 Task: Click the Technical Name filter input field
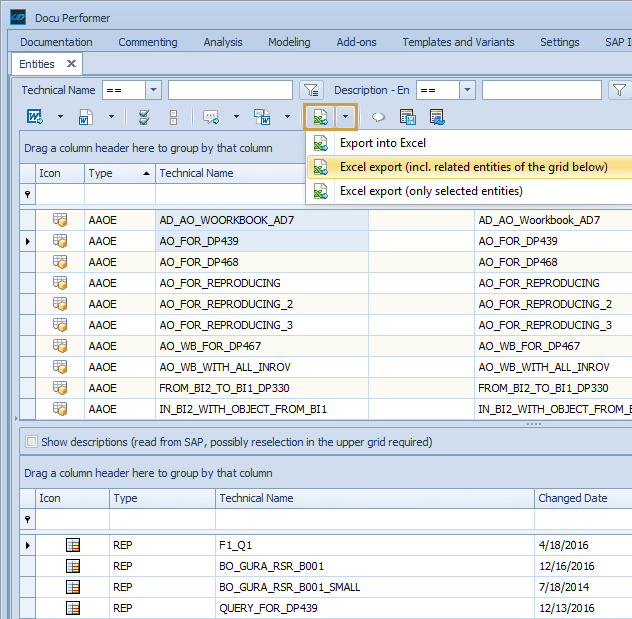230,90
